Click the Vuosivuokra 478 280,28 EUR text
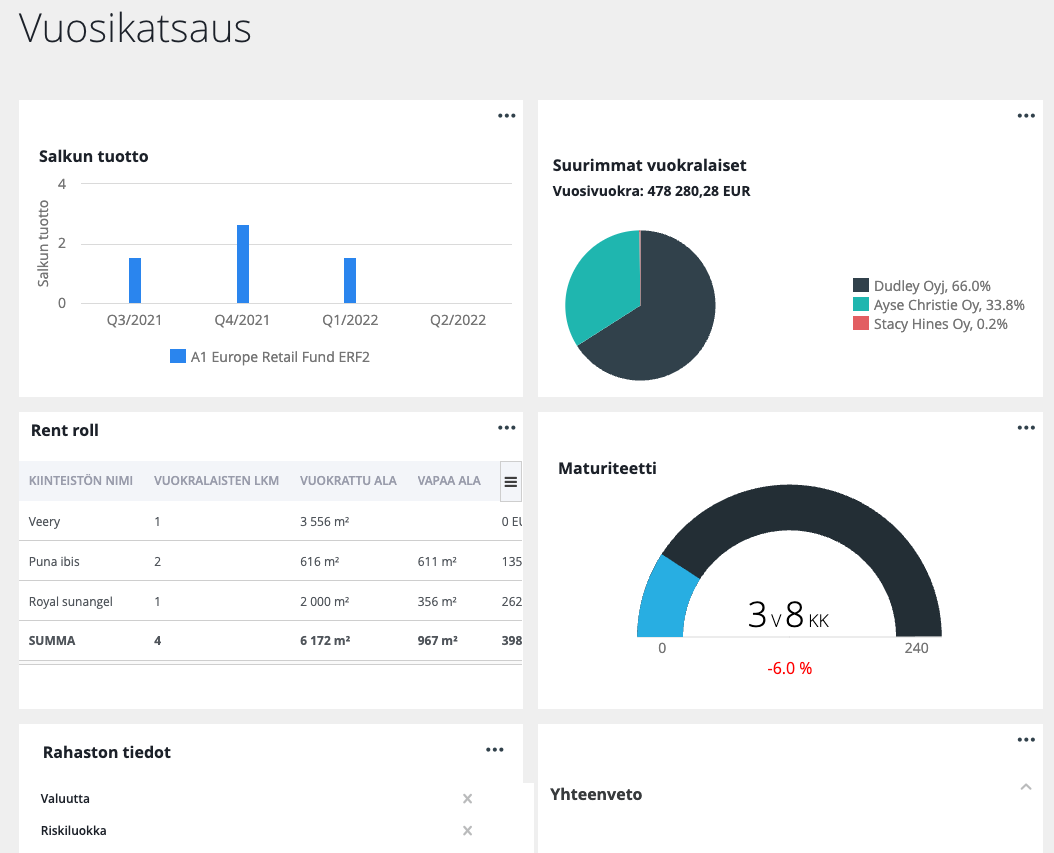The image size is (1054, 853). (x=651, y=191)
